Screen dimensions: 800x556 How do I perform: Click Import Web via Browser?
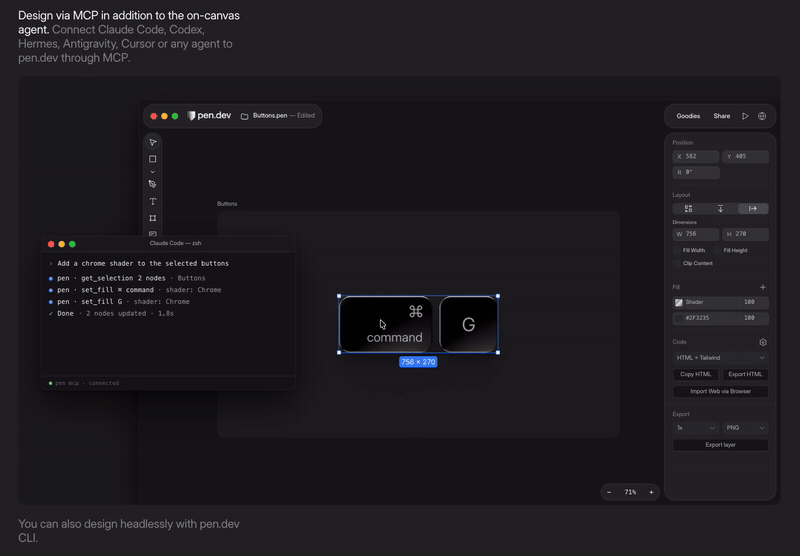coord(720,392)
